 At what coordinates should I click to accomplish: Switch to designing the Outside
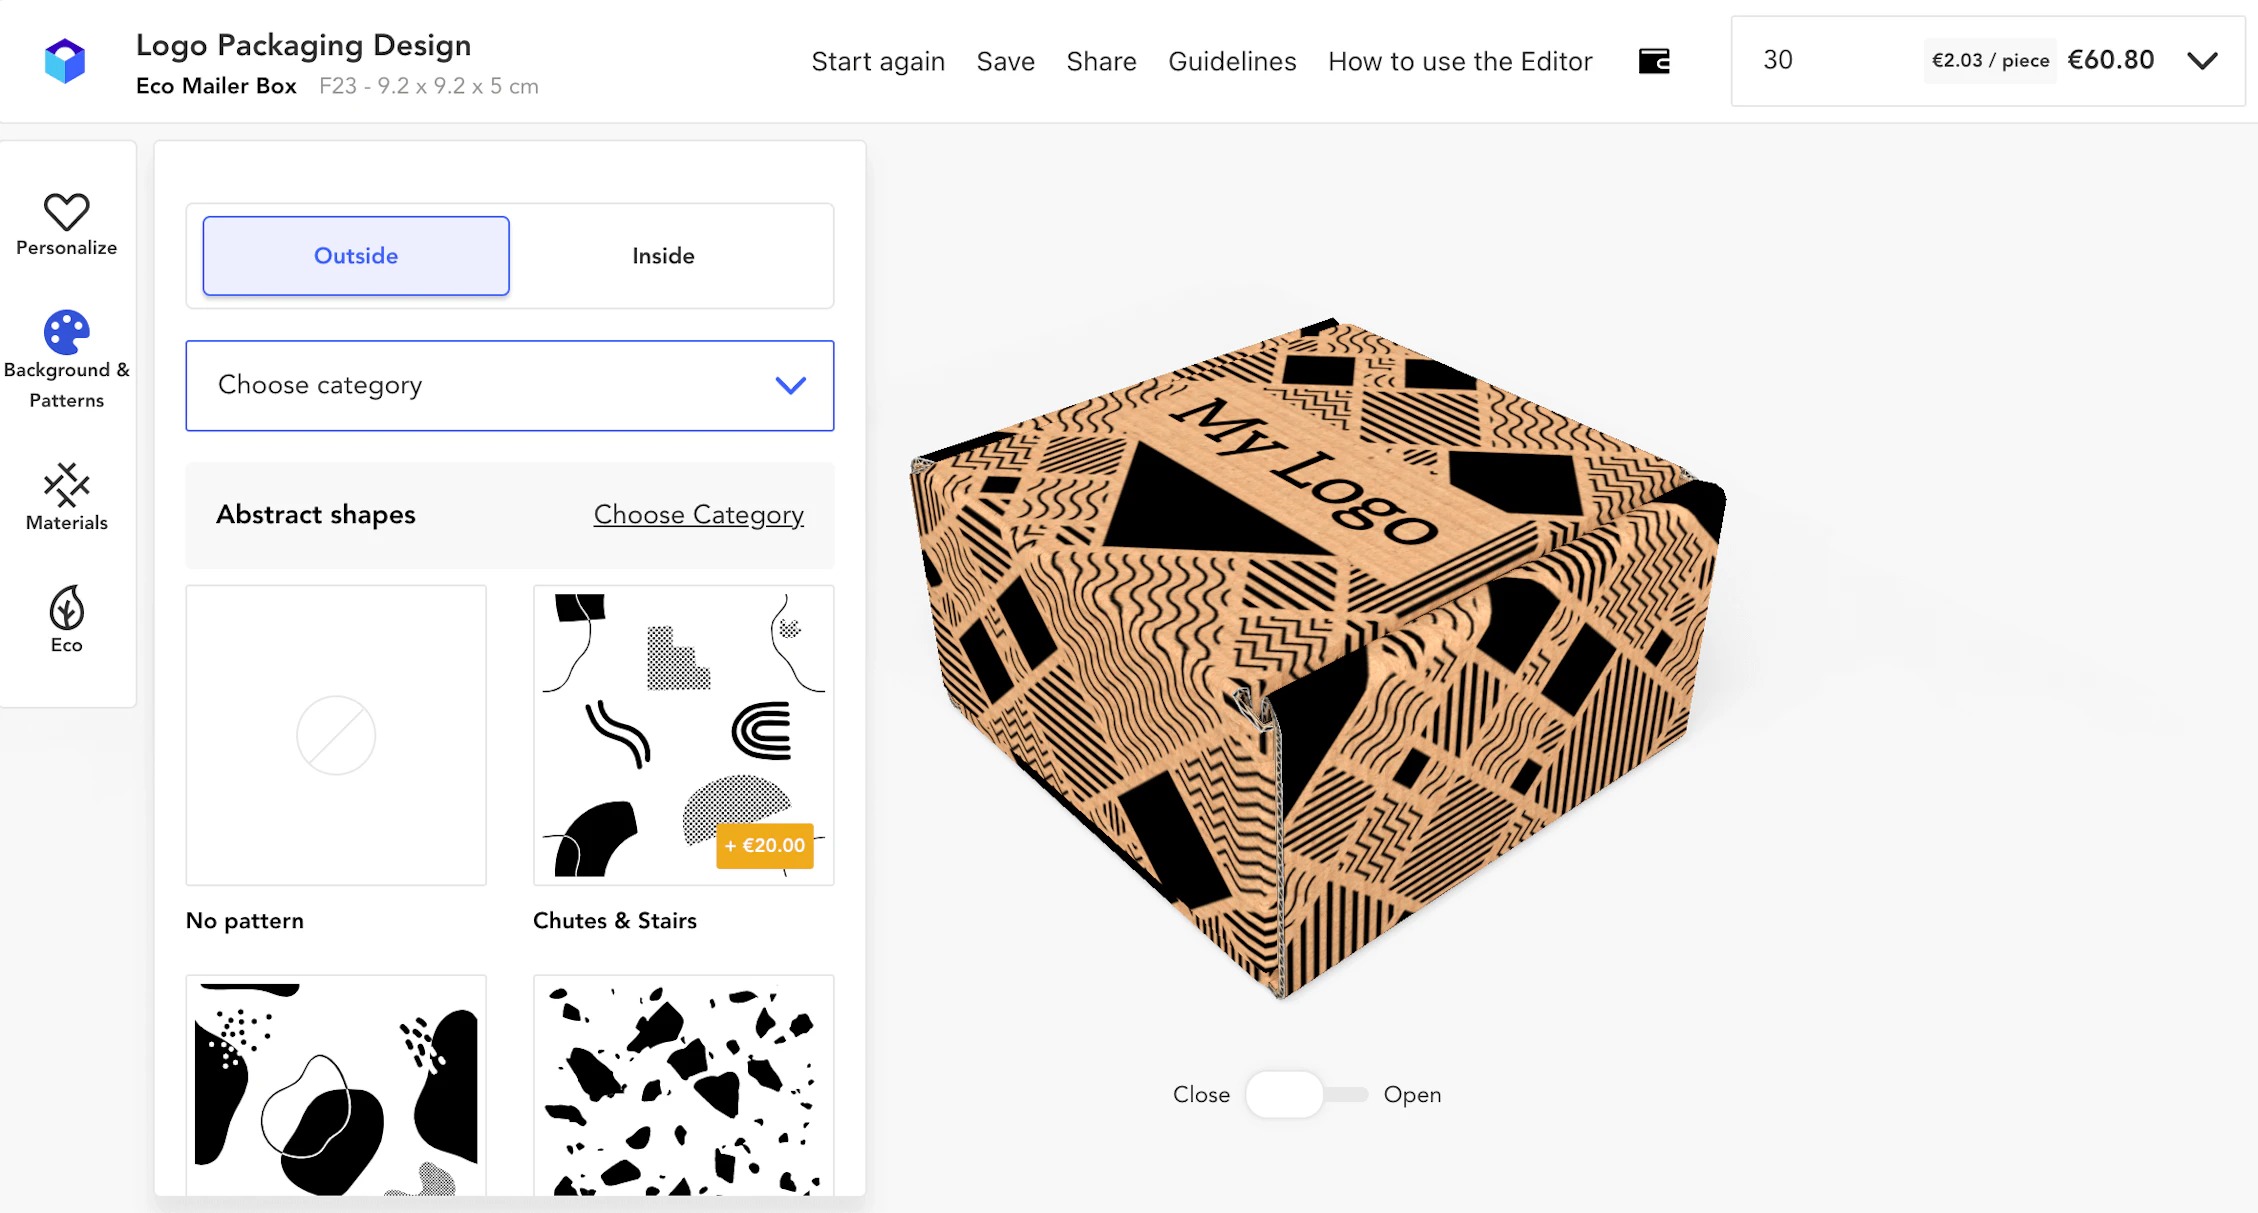[355, 256]
